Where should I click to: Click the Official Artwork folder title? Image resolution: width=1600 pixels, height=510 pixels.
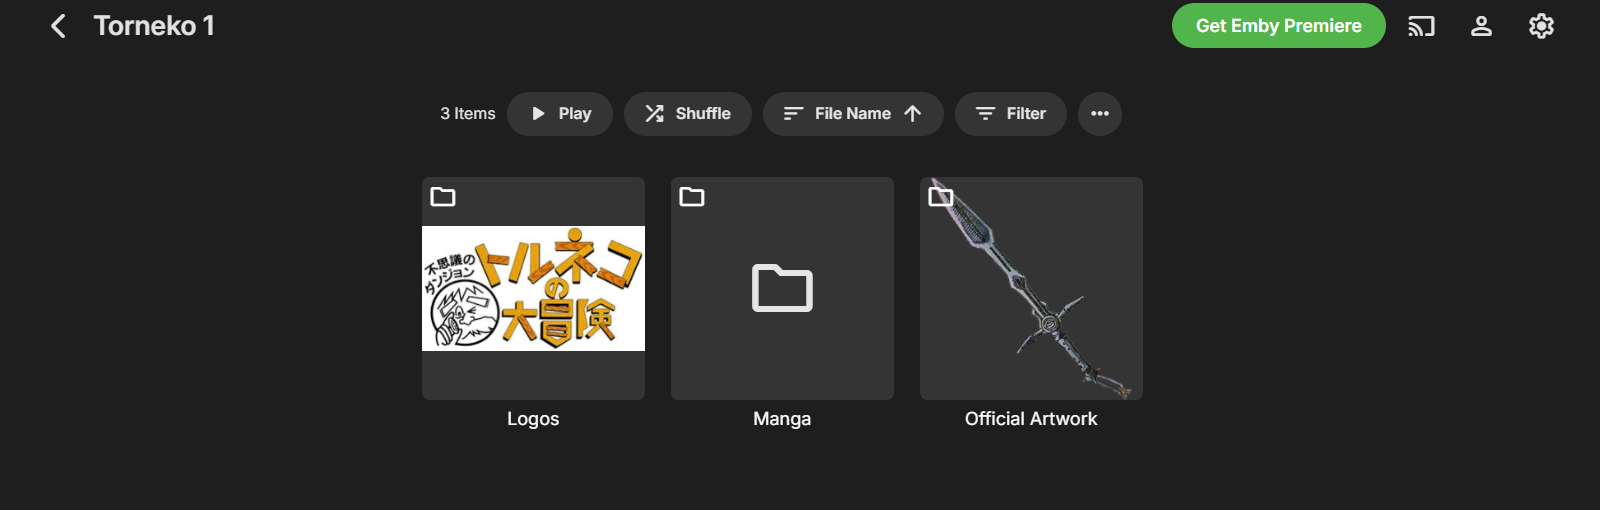(1031, 419)
